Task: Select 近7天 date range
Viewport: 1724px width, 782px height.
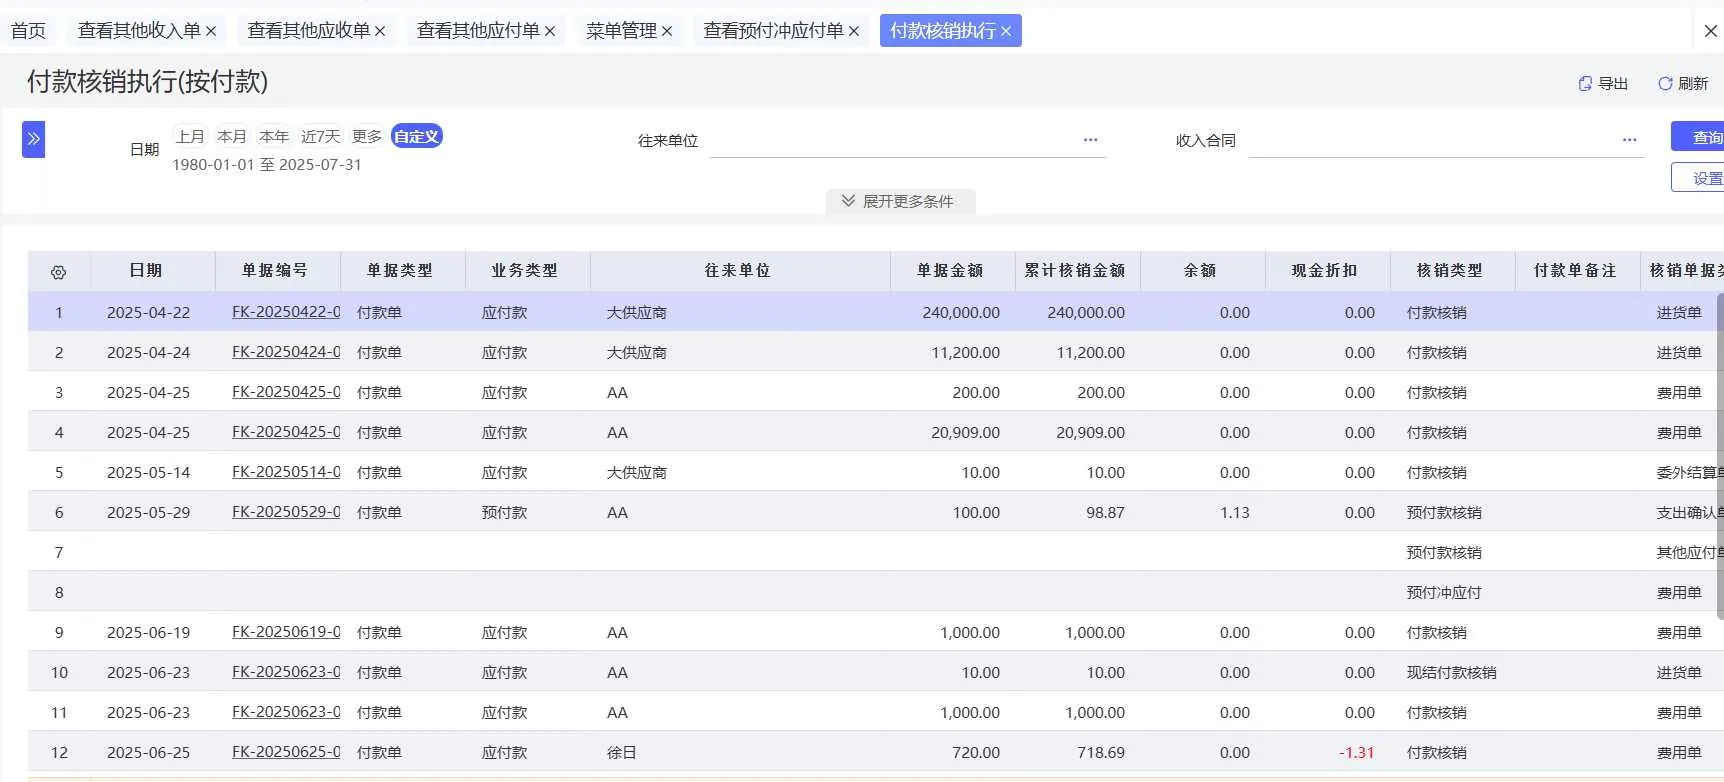Action: point(321,136)
